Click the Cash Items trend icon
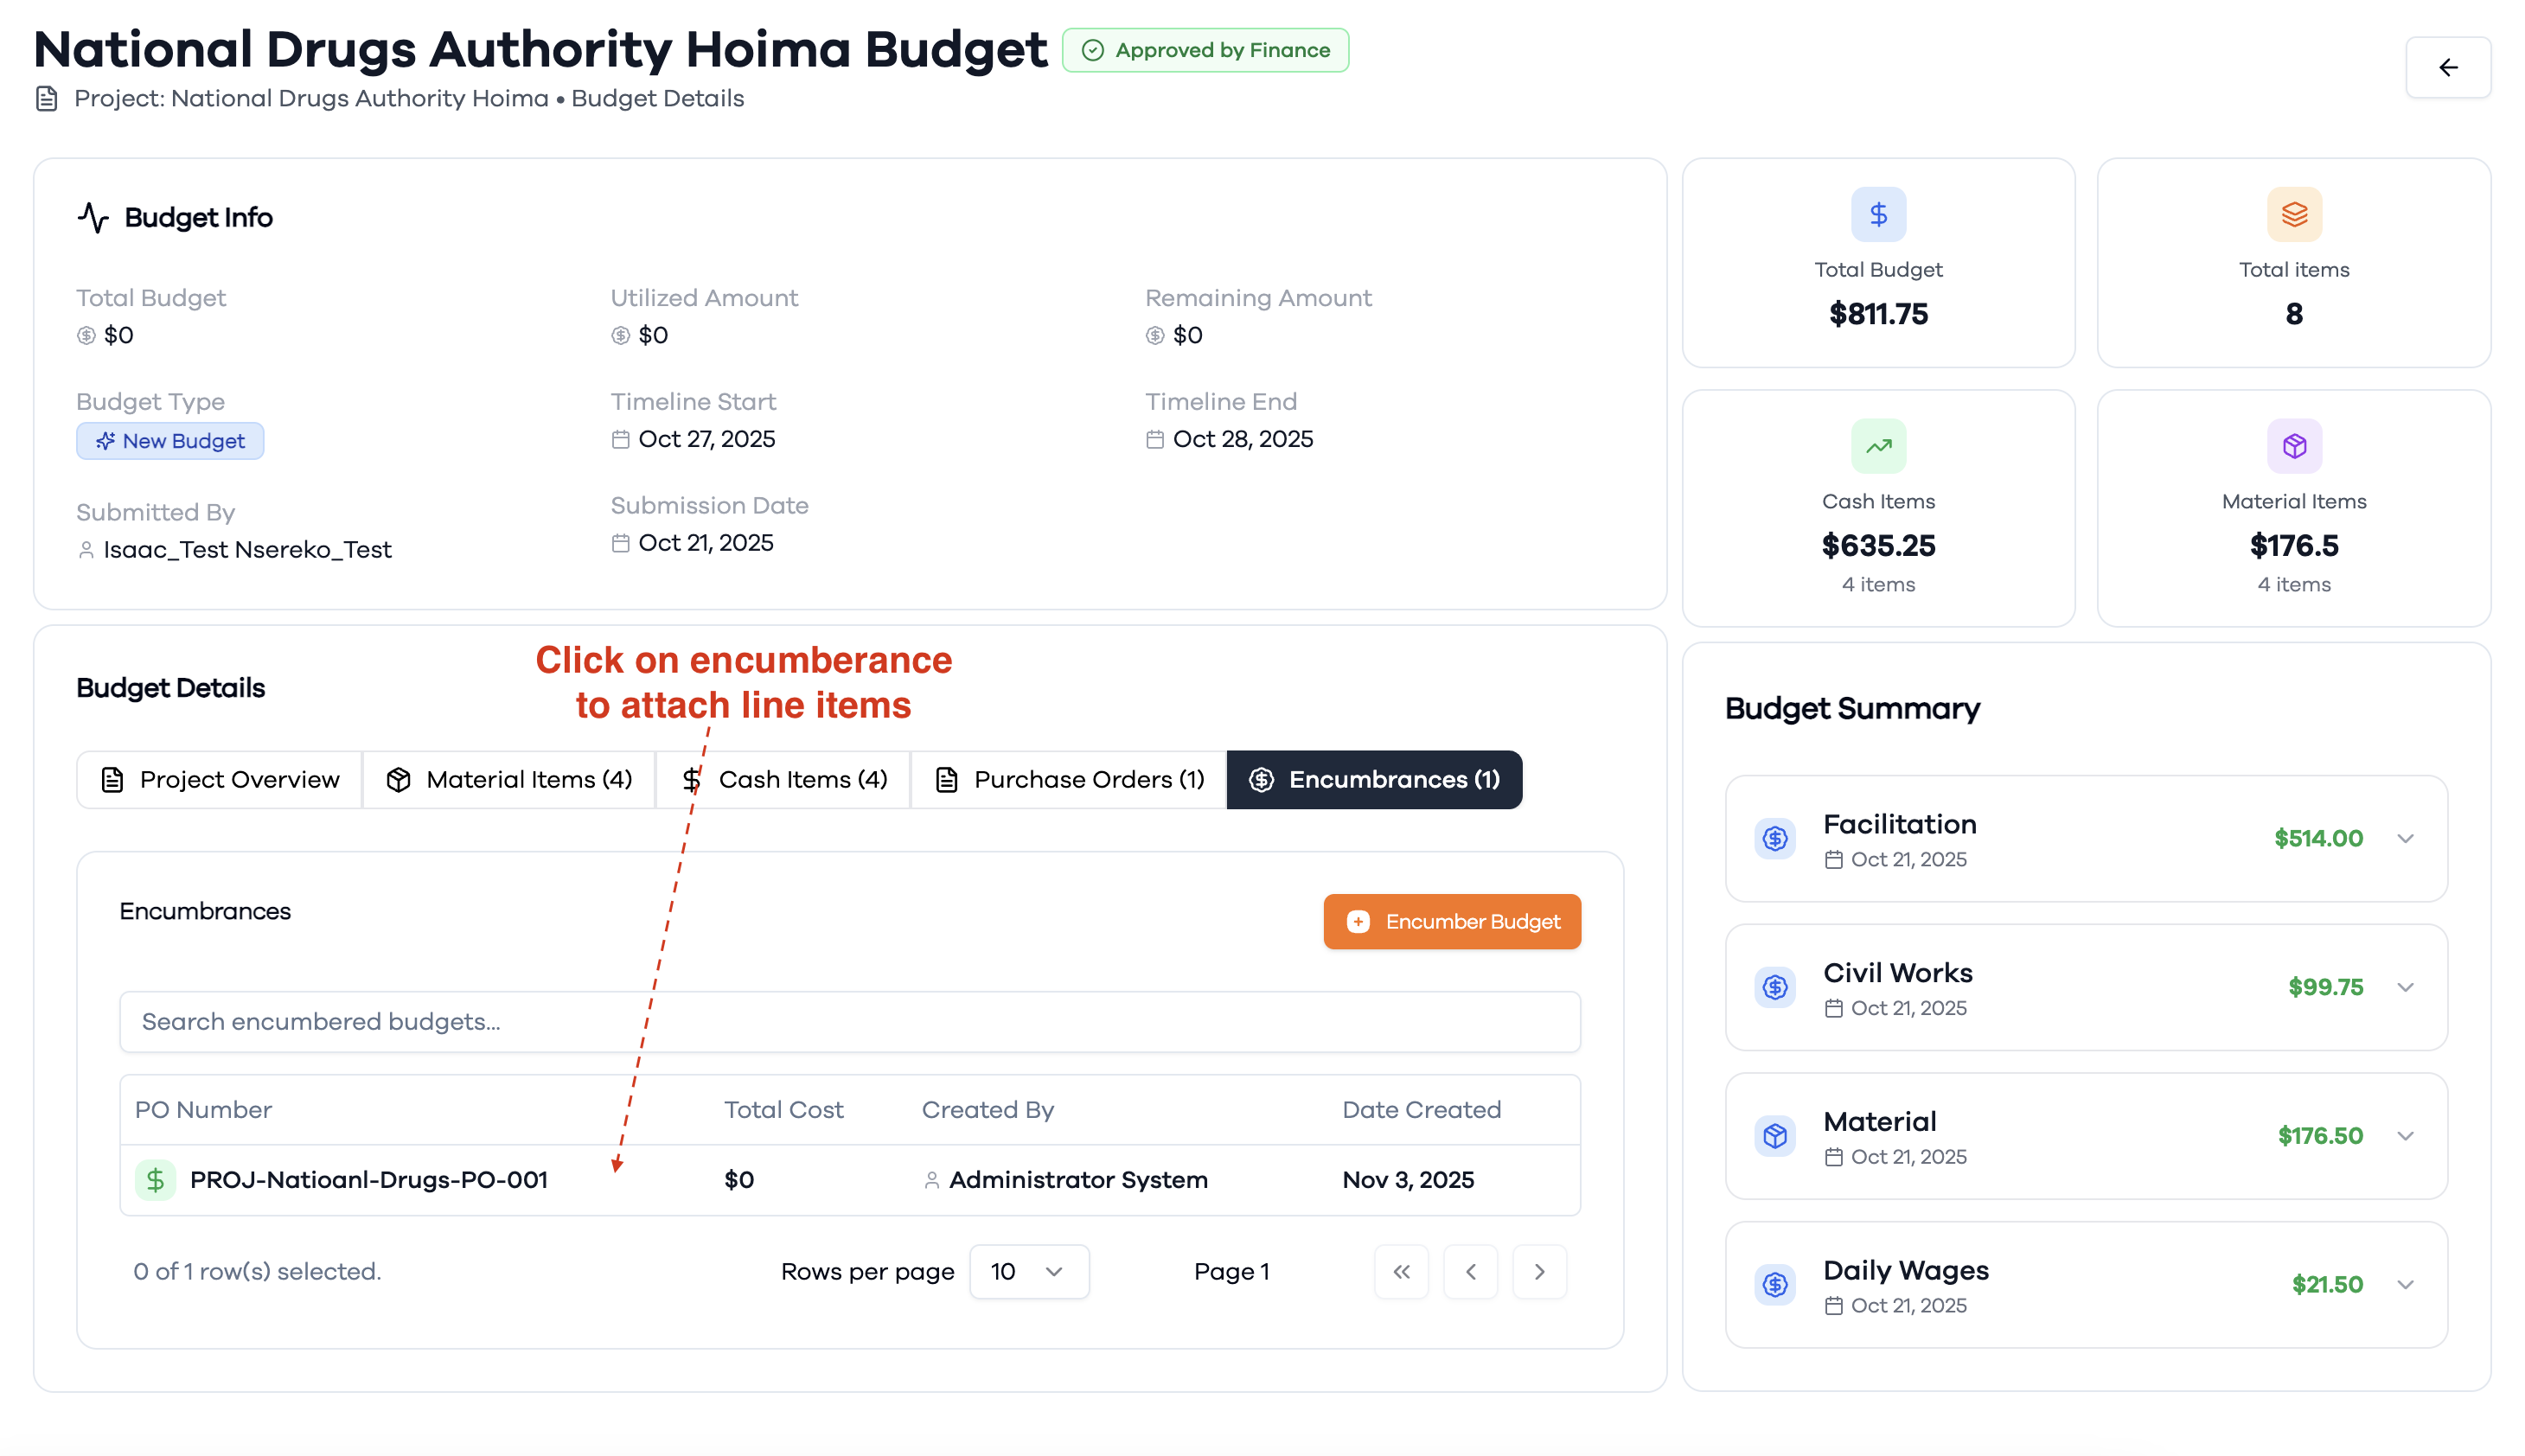This screenshot has width=2525, height=1456. coord(1877,446)
